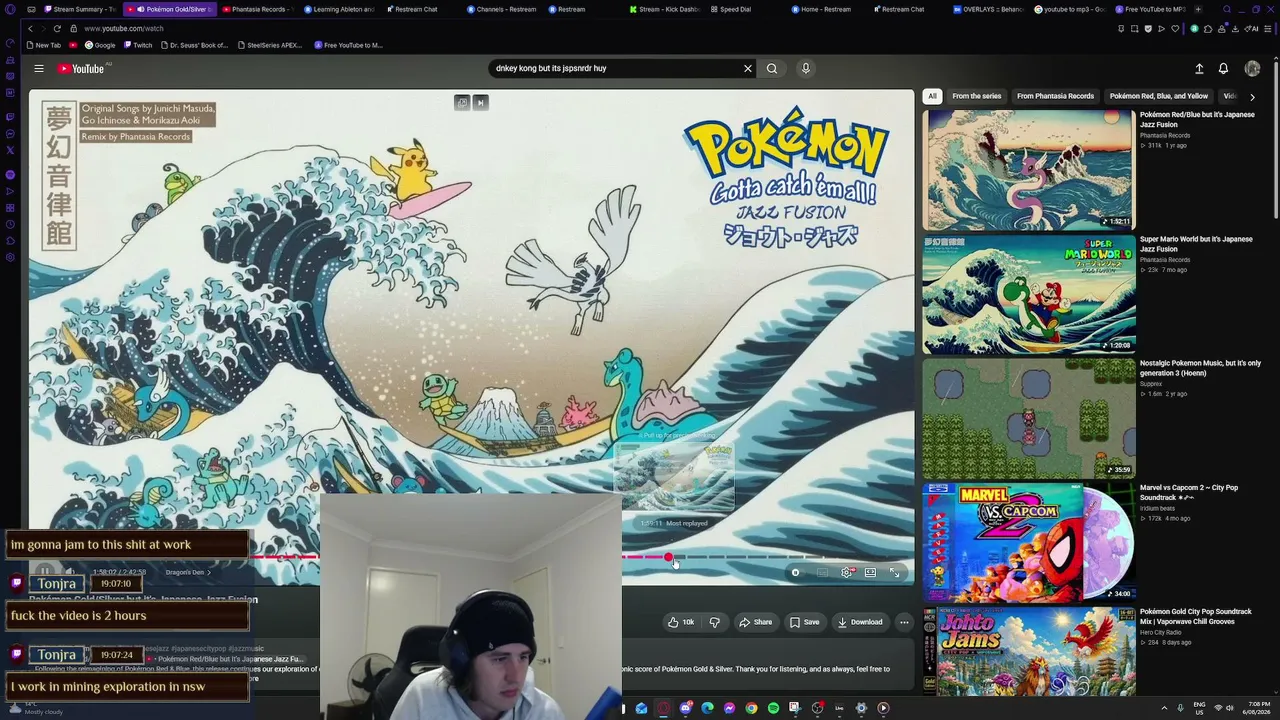The width and height of the screenshot is (1280, 720).
Task: Switch to the youtube to mp3 Google tab
Action: (x=1069, y=9)
